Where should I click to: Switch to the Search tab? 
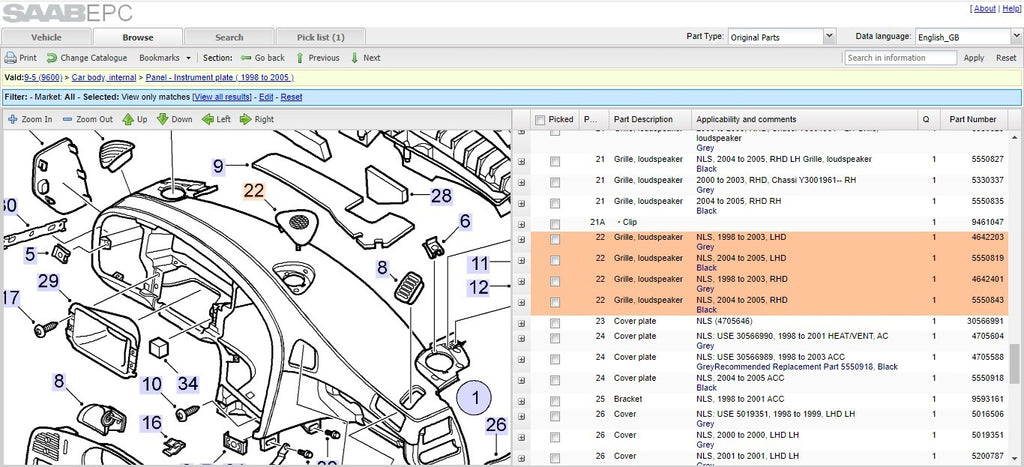tap(229, 37)
